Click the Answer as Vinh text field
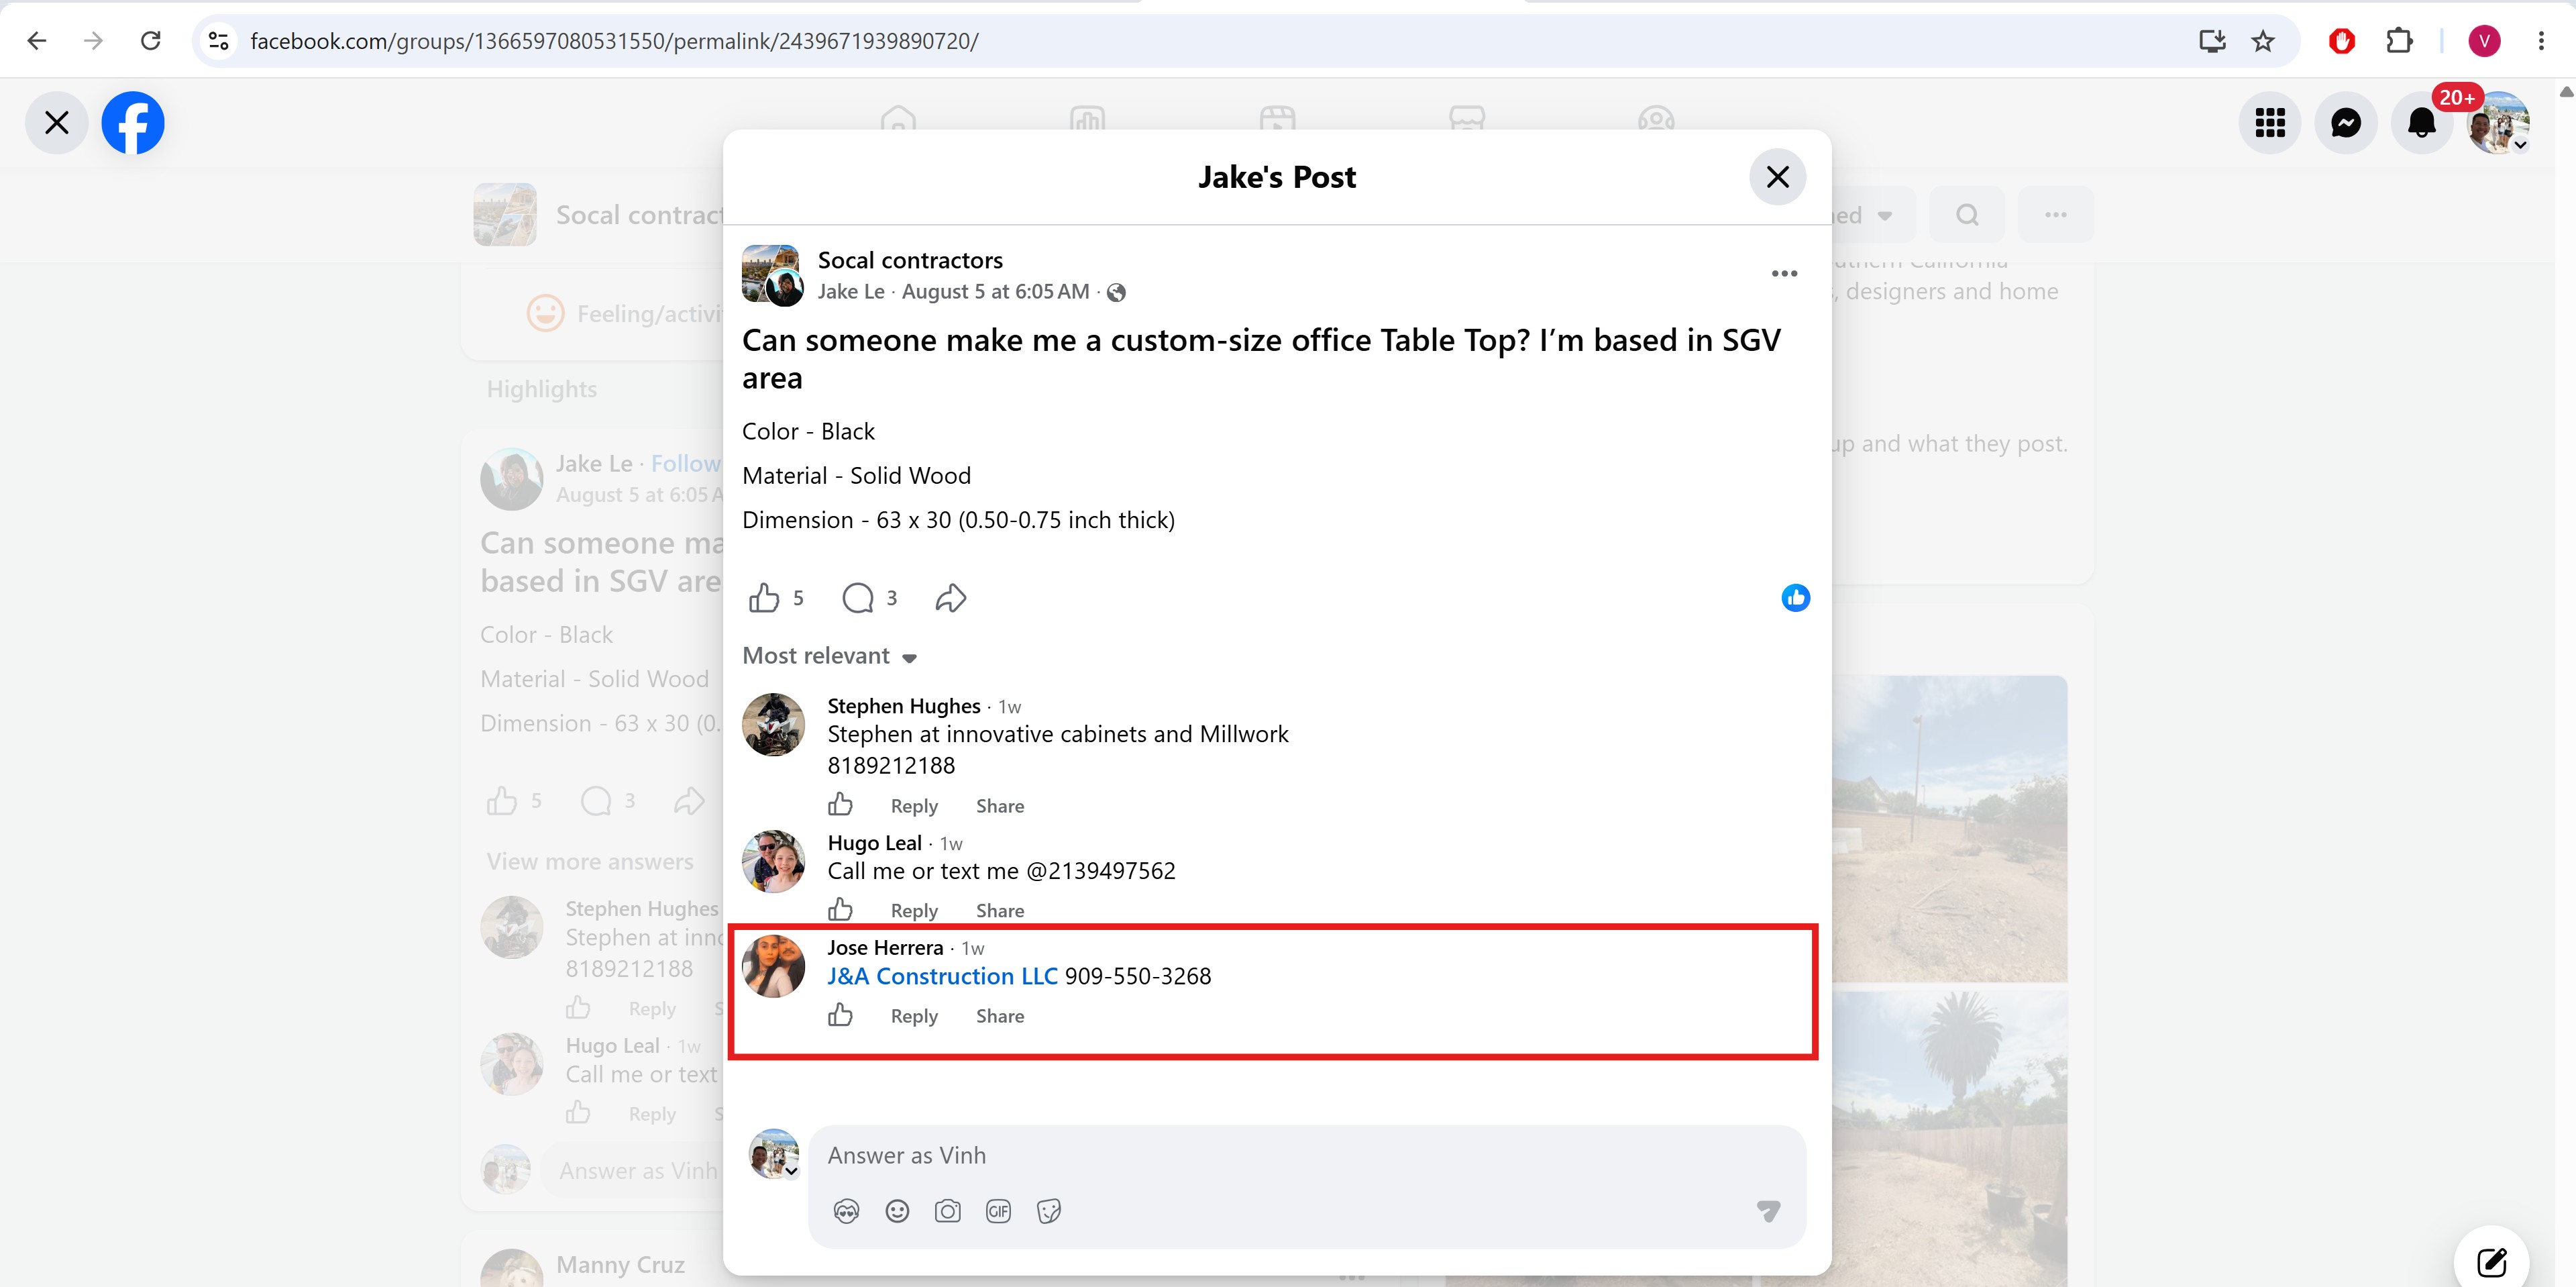 (1306, 1156)
